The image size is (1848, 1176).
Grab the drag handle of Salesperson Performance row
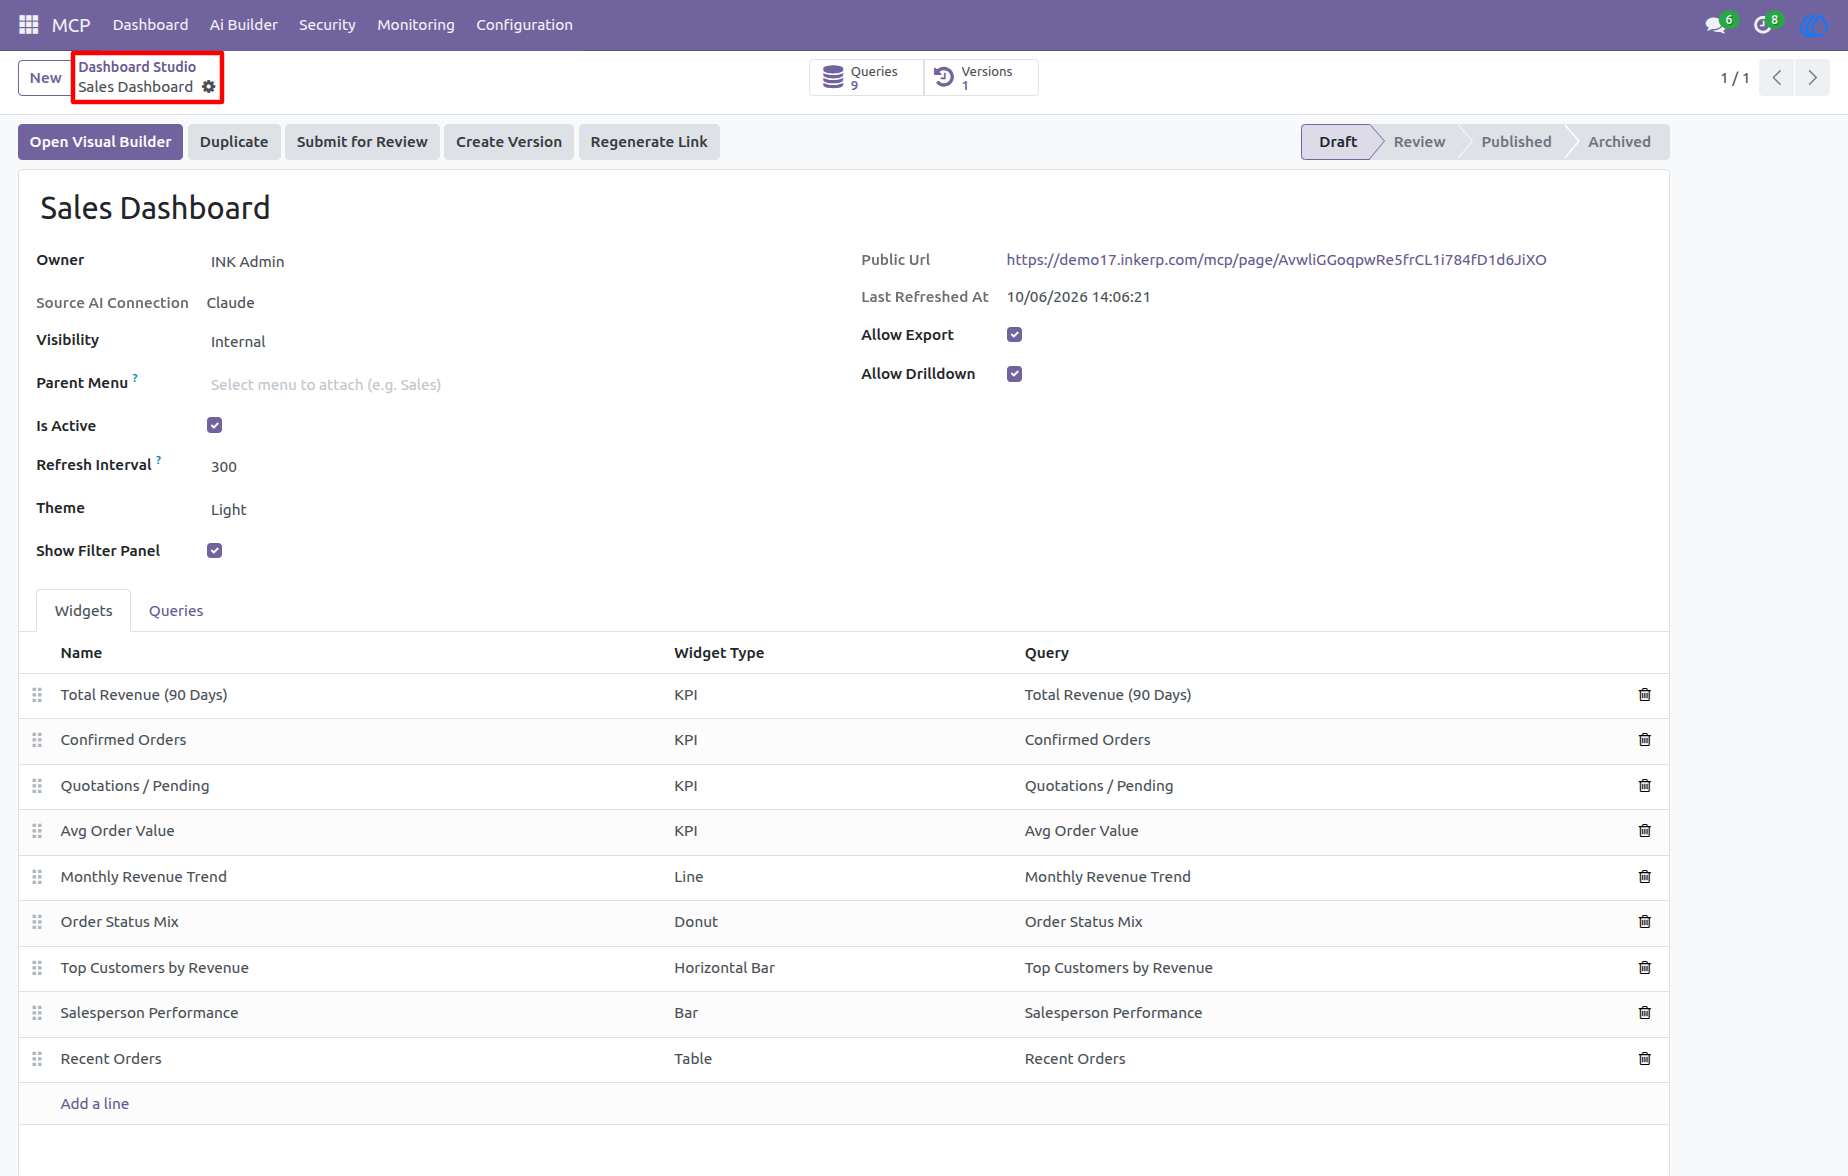pyautogui.click(x=37, y=1013)
